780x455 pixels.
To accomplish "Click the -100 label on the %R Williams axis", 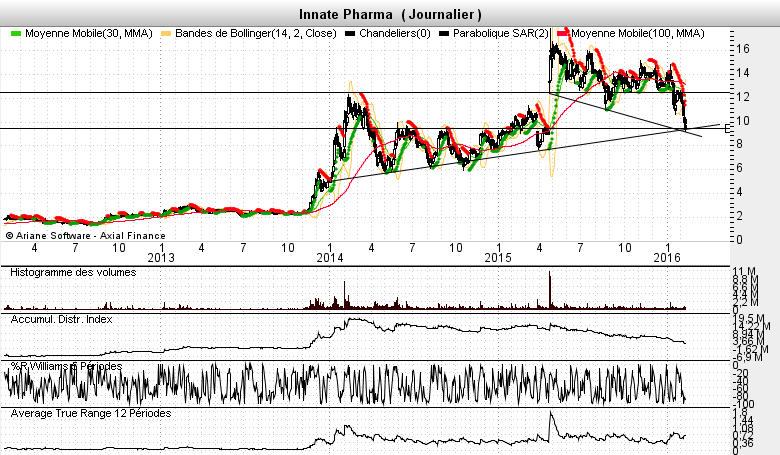I will pyautogui.click(x=743, y=404).
